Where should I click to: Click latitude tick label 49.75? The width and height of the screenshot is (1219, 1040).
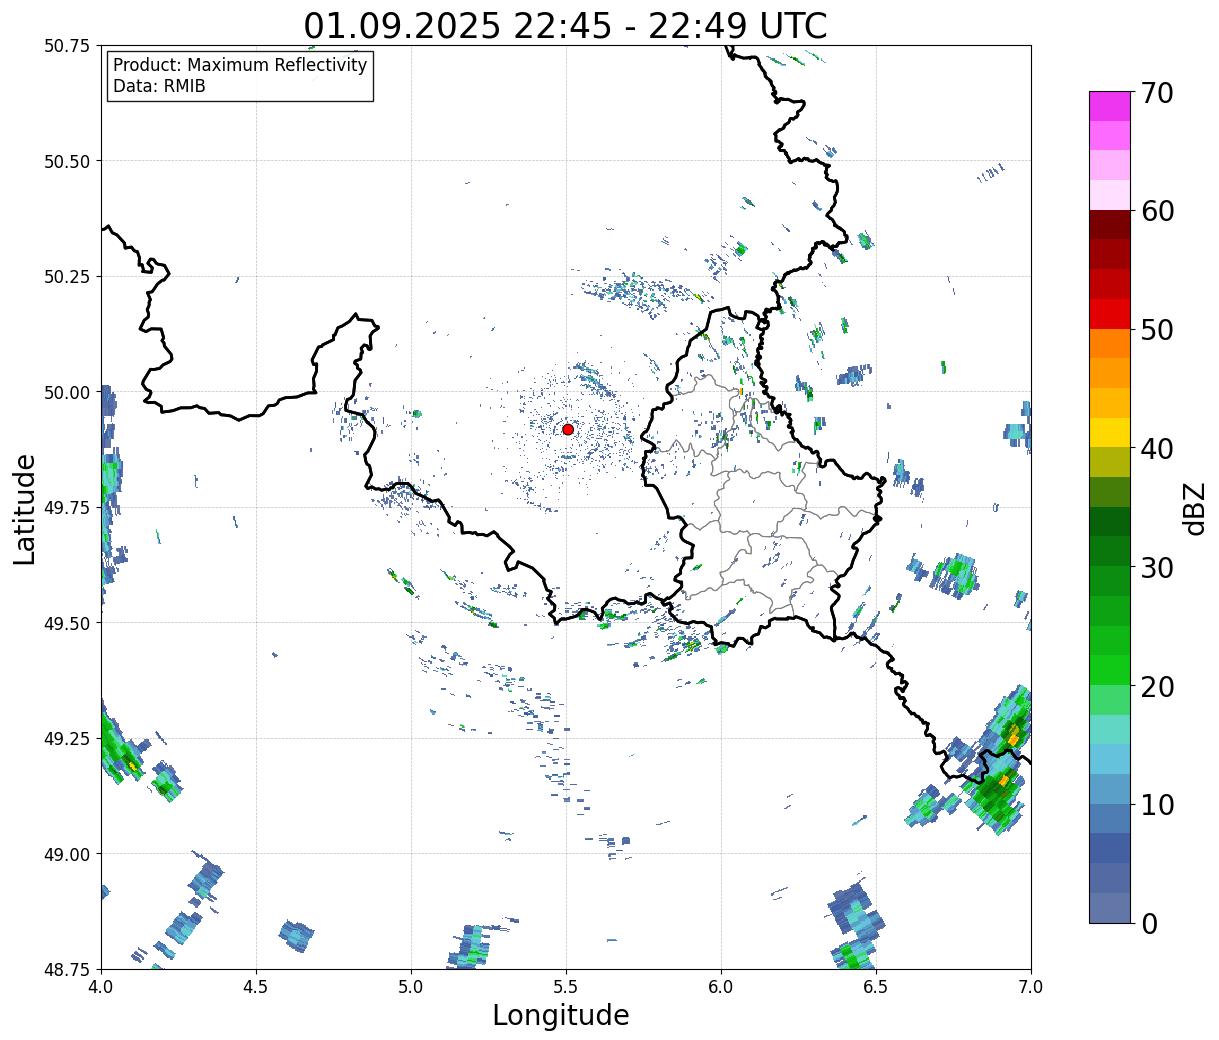(x=66, y=508)
